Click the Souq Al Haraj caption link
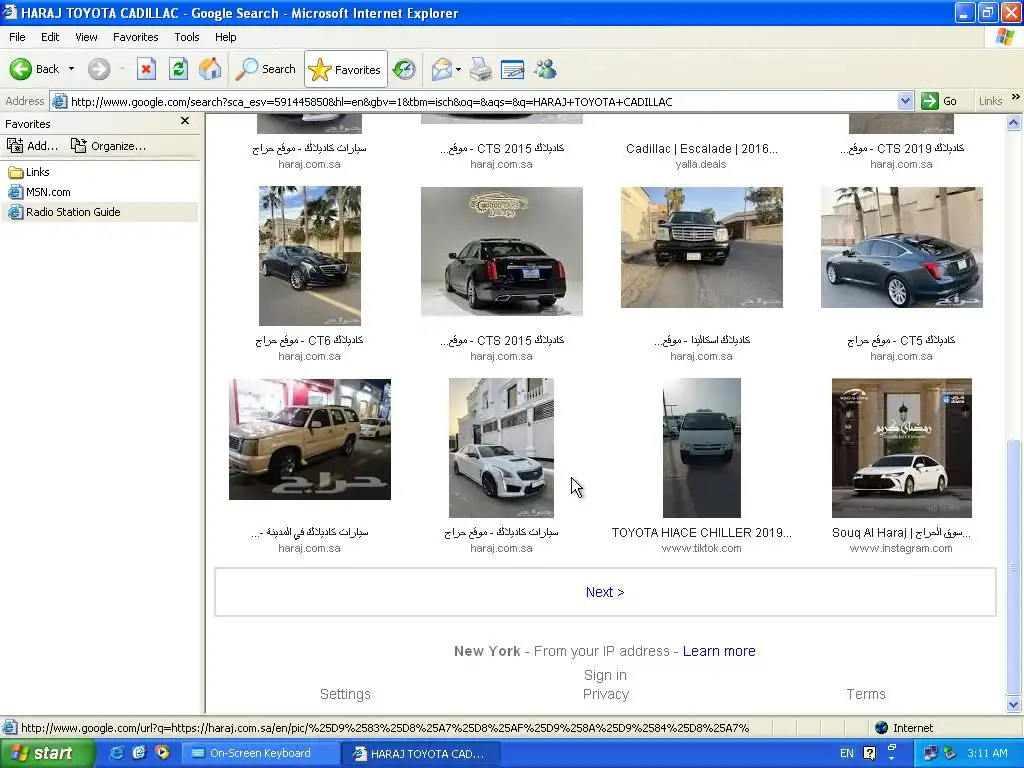 pos(901,533)
